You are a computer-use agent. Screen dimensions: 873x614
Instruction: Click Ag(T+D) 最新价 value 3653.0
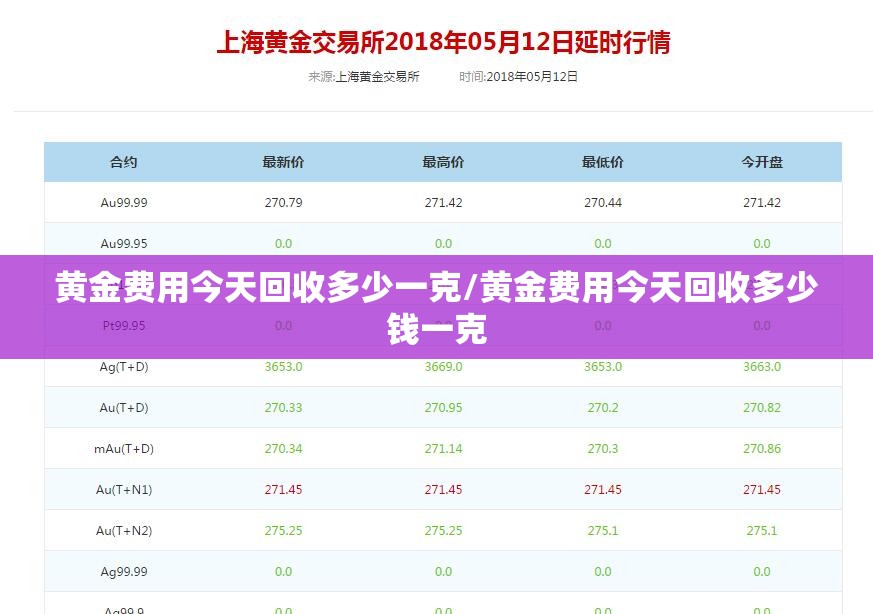tap(283, 367)
